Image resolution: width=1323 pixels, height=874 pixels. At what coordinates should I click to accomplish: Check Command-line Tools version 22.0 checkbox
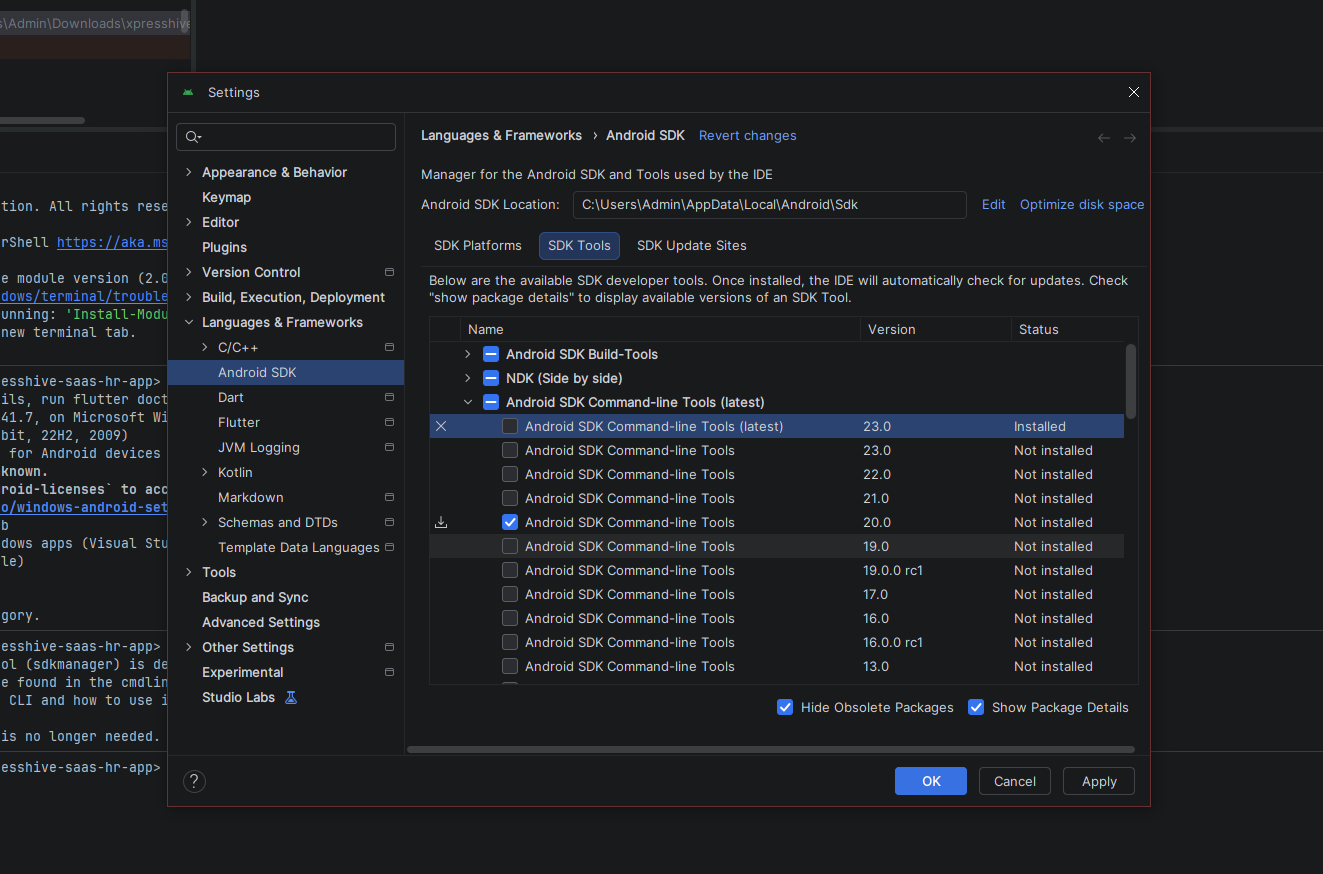(510, 474)
